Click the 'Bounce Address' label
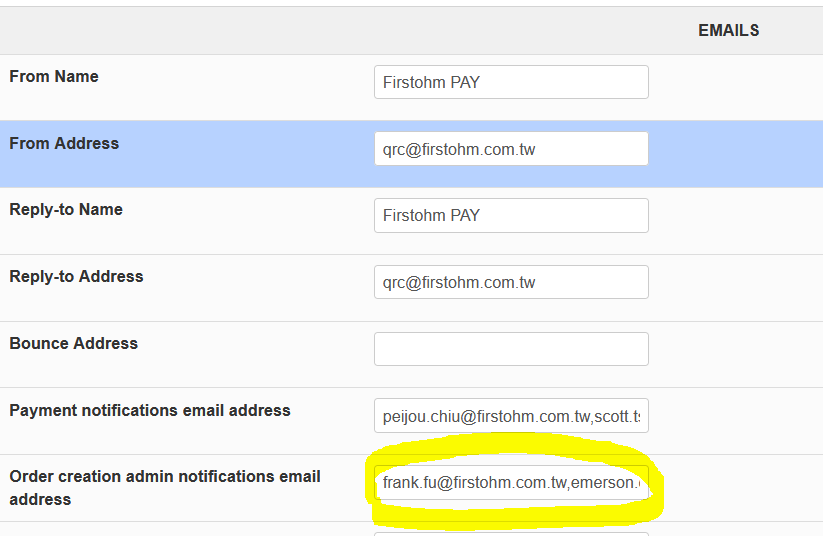The width and height of the screenshot is (823, 536). (x=74, y=344)
